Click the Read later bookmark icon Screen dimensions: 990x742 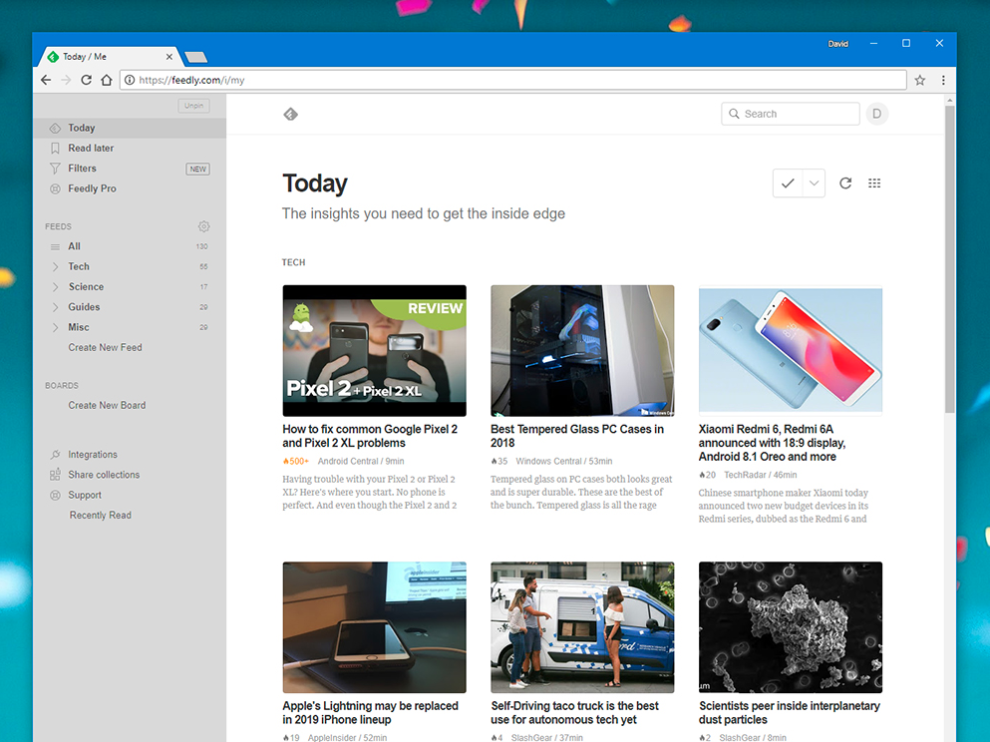pyautogui.click(x=55, y=148)
